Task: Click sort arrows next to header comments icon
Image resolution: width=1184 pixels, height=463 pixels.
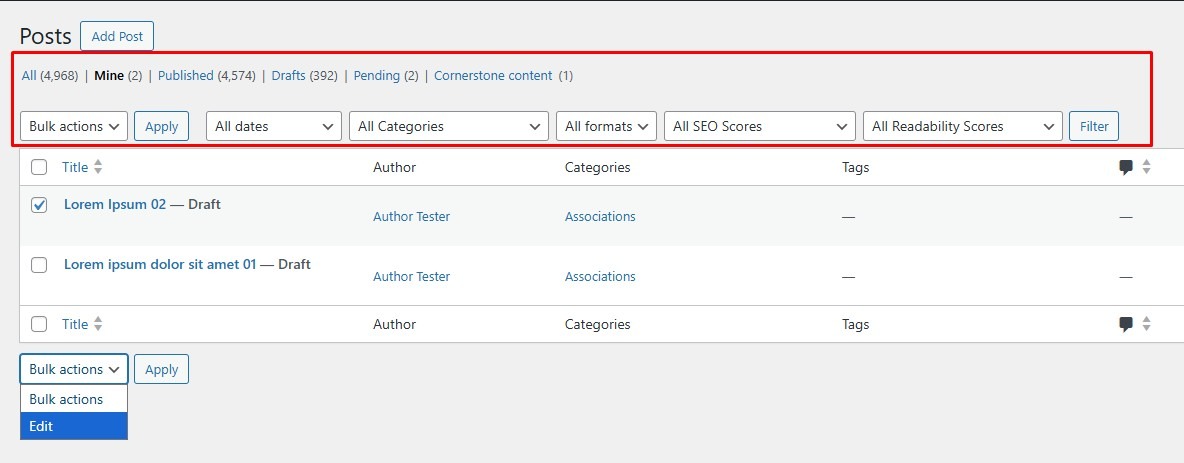Action: click(1147, 168)
